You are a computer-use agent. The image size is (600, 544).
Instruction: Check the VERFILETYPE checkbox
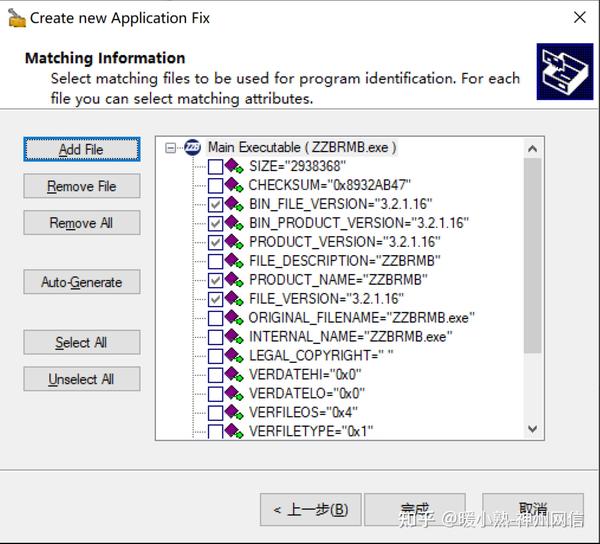click(215, 432)
